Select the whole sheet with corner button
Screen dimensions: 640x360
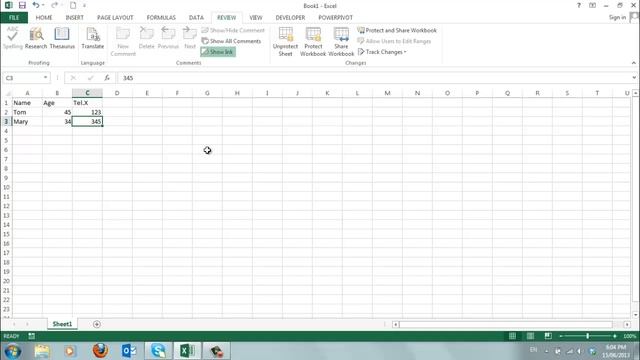(x=7, y=93)
